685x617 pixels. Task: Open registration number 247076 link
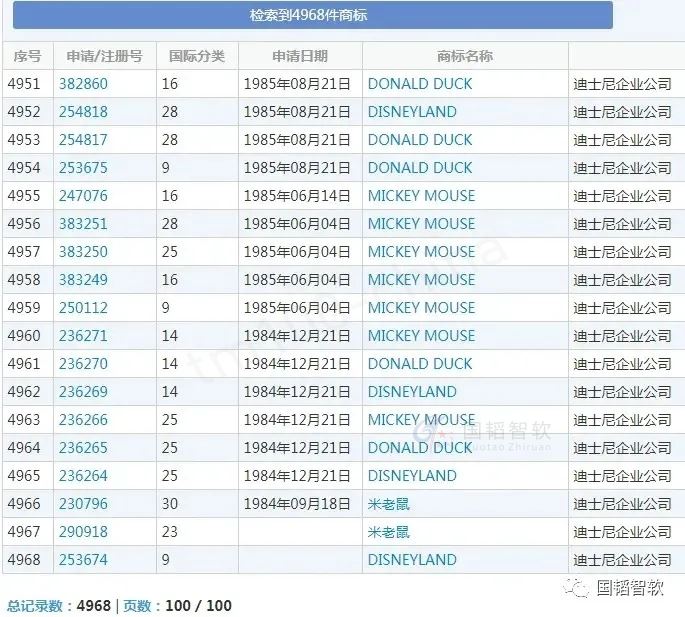click(83, 195)
